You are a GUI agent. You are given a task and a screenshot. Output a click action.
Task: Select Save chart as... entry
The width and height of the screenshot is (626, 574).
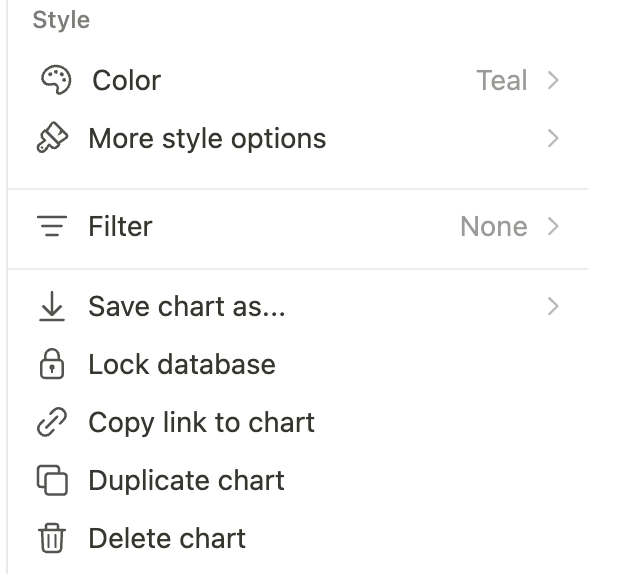(x=187, y=307)
